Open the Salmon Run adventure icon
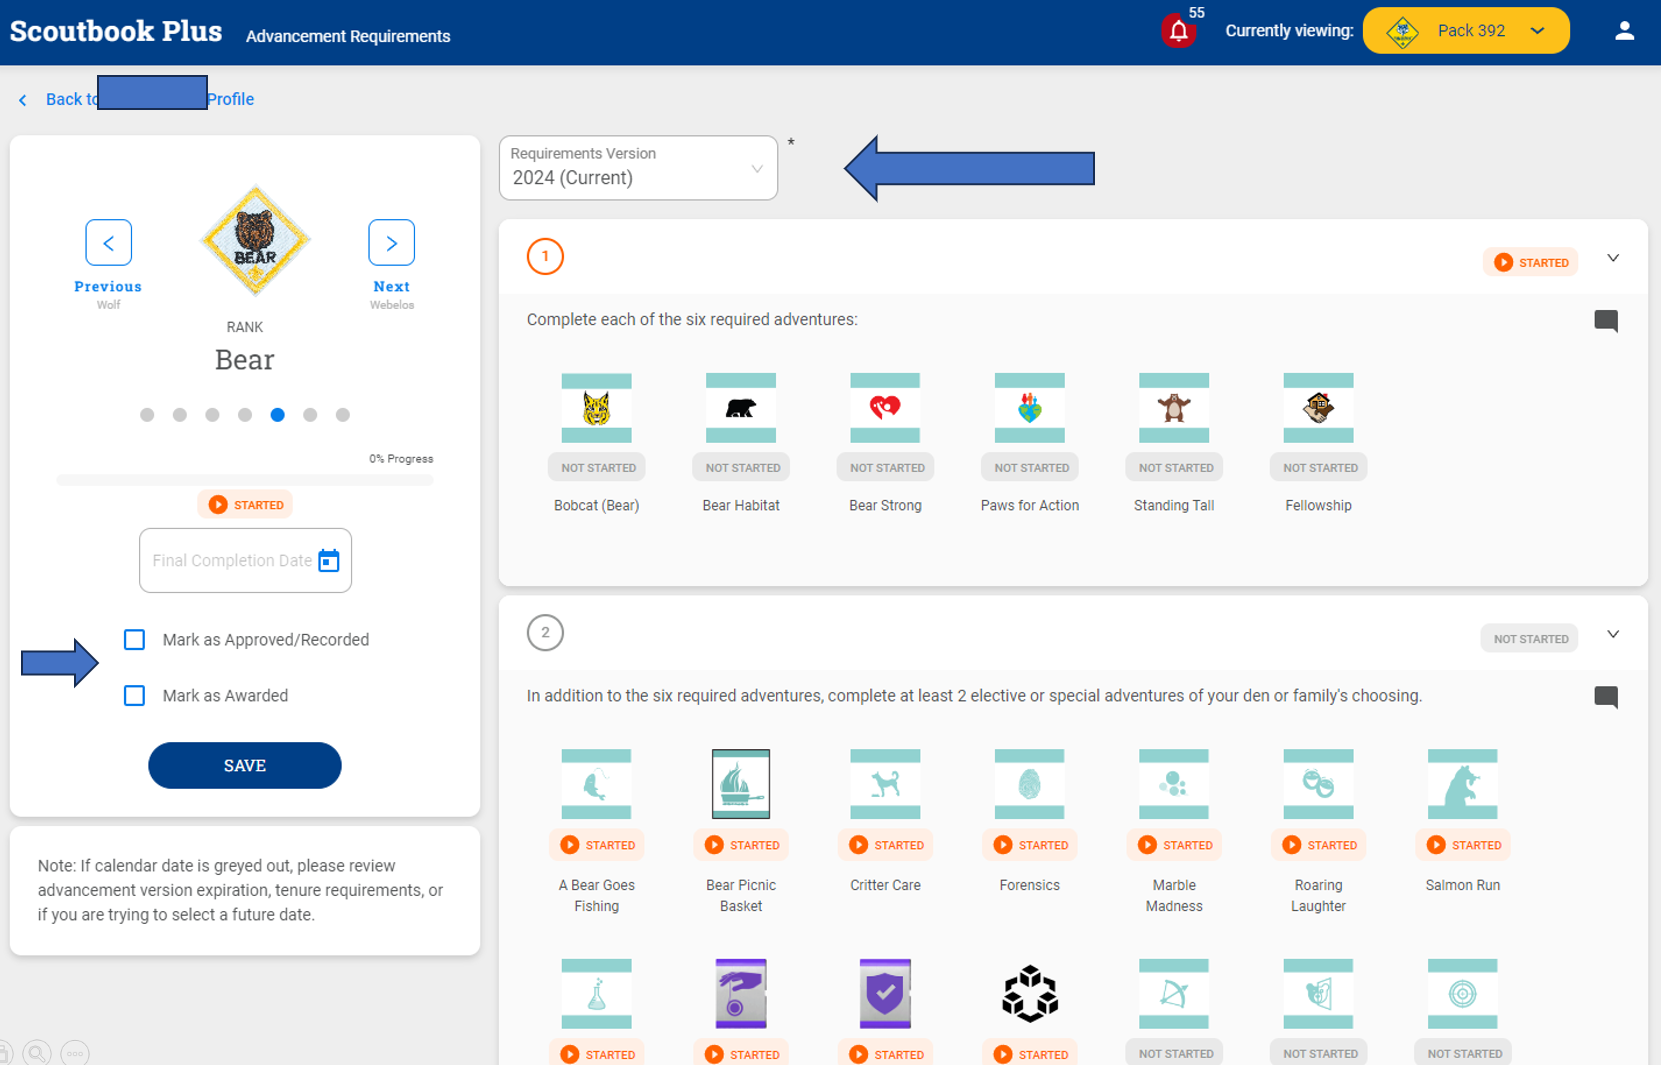Viewport: 1665px width, 1065px height. click(x=1465, y=785)
